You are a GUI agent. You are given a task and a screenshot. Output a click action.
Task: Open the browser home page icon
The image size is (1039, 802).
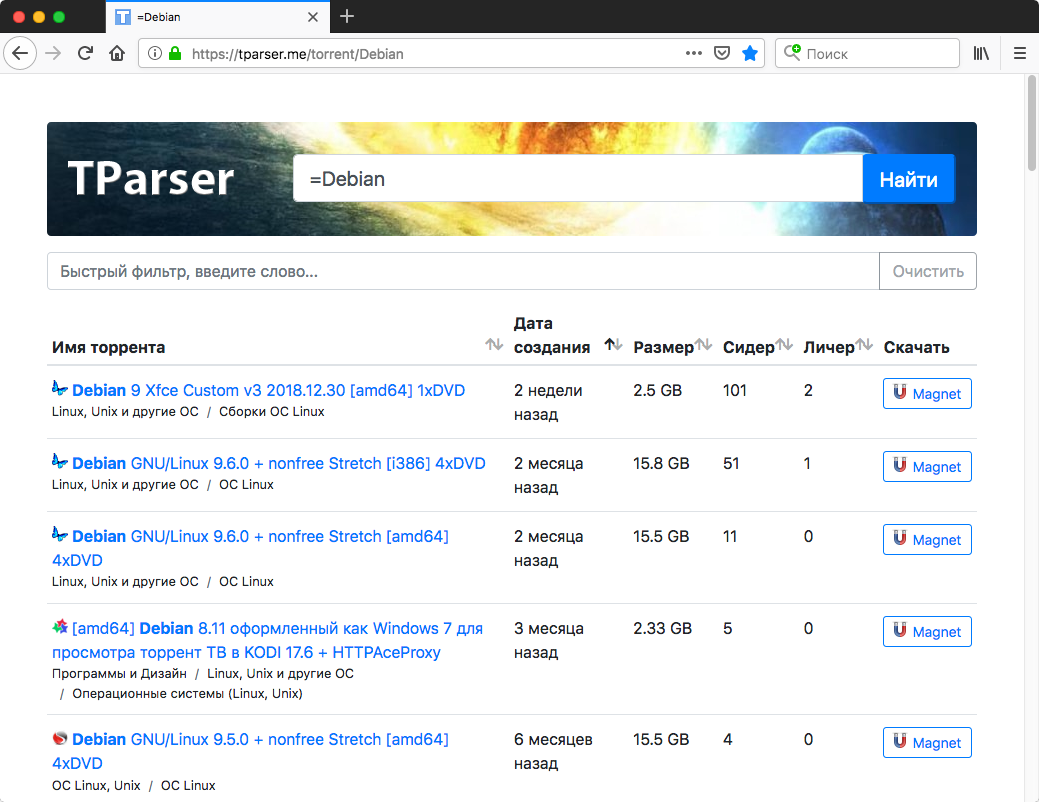click(x=117, y=53)
